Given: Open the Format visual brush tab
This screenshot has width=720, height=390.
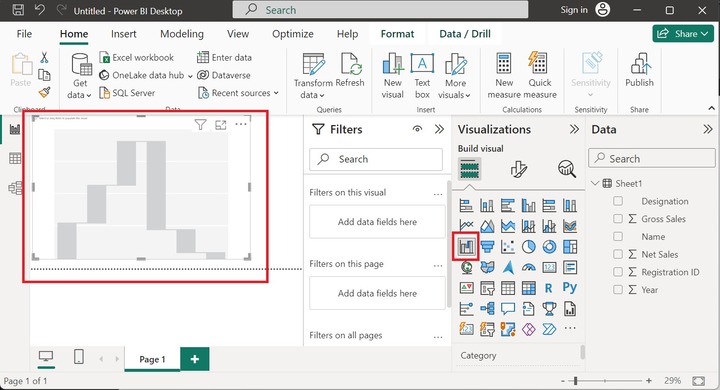Looking at the screenshot, I should click(518, 169).
